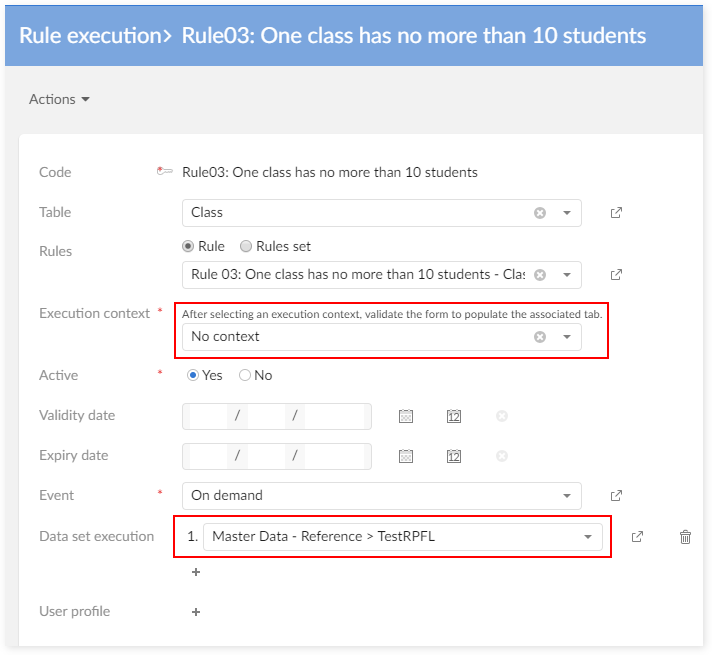Clear the Execution context selection

[x=540, y=337]
